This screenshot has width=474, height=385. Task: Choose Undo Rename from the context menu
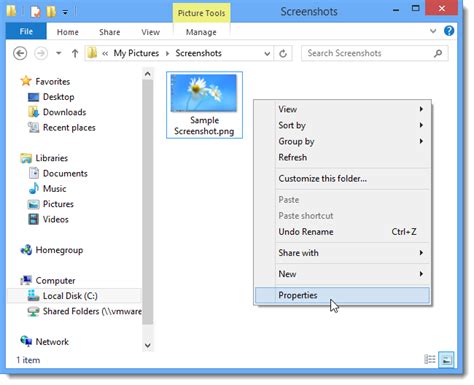click(343, 232)
